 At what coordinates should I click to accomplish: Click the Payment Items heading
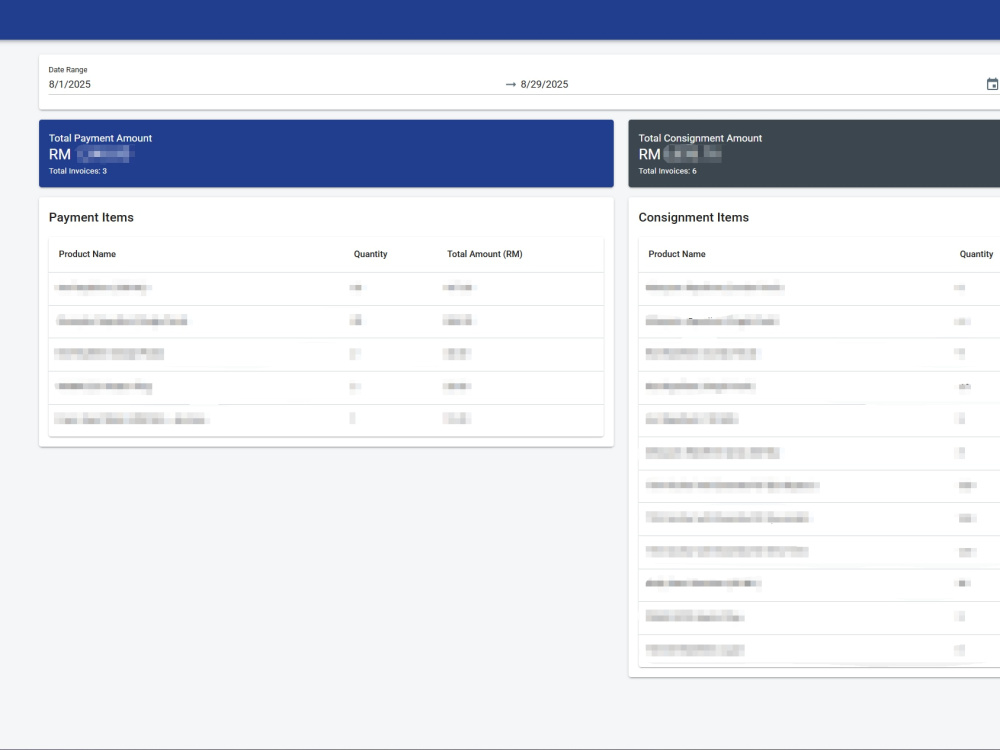[x=91, y=217]
